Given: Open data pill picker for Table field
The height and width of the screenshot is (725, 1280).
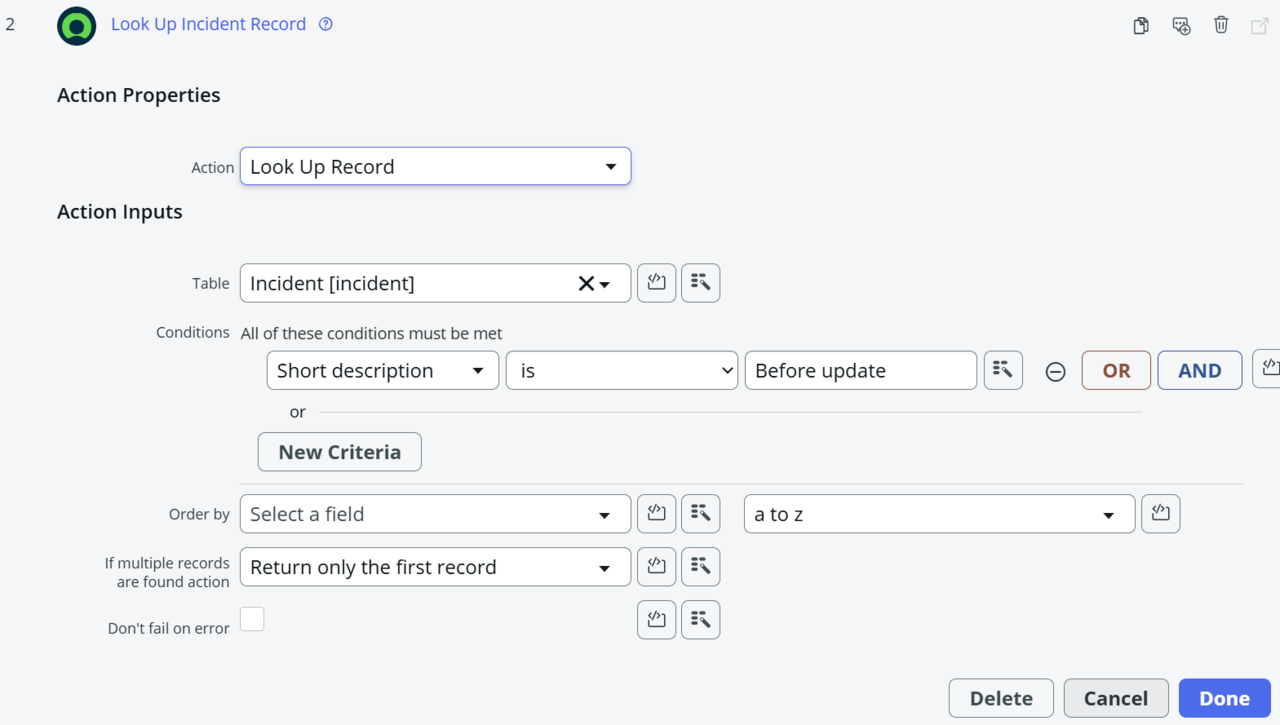Looking at the screenshot, I should pos(700,283).
